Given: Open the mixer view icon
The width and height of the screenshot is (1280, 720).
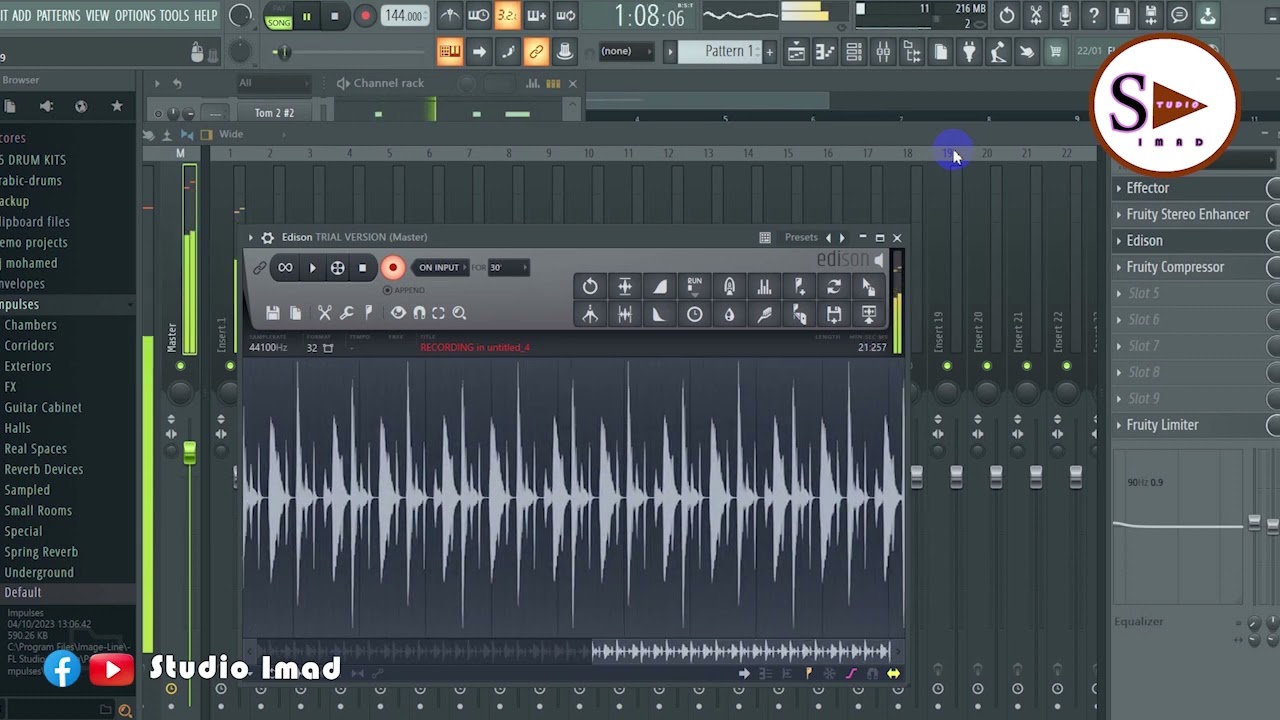Looking at the screenshot, I should (883, 52).
